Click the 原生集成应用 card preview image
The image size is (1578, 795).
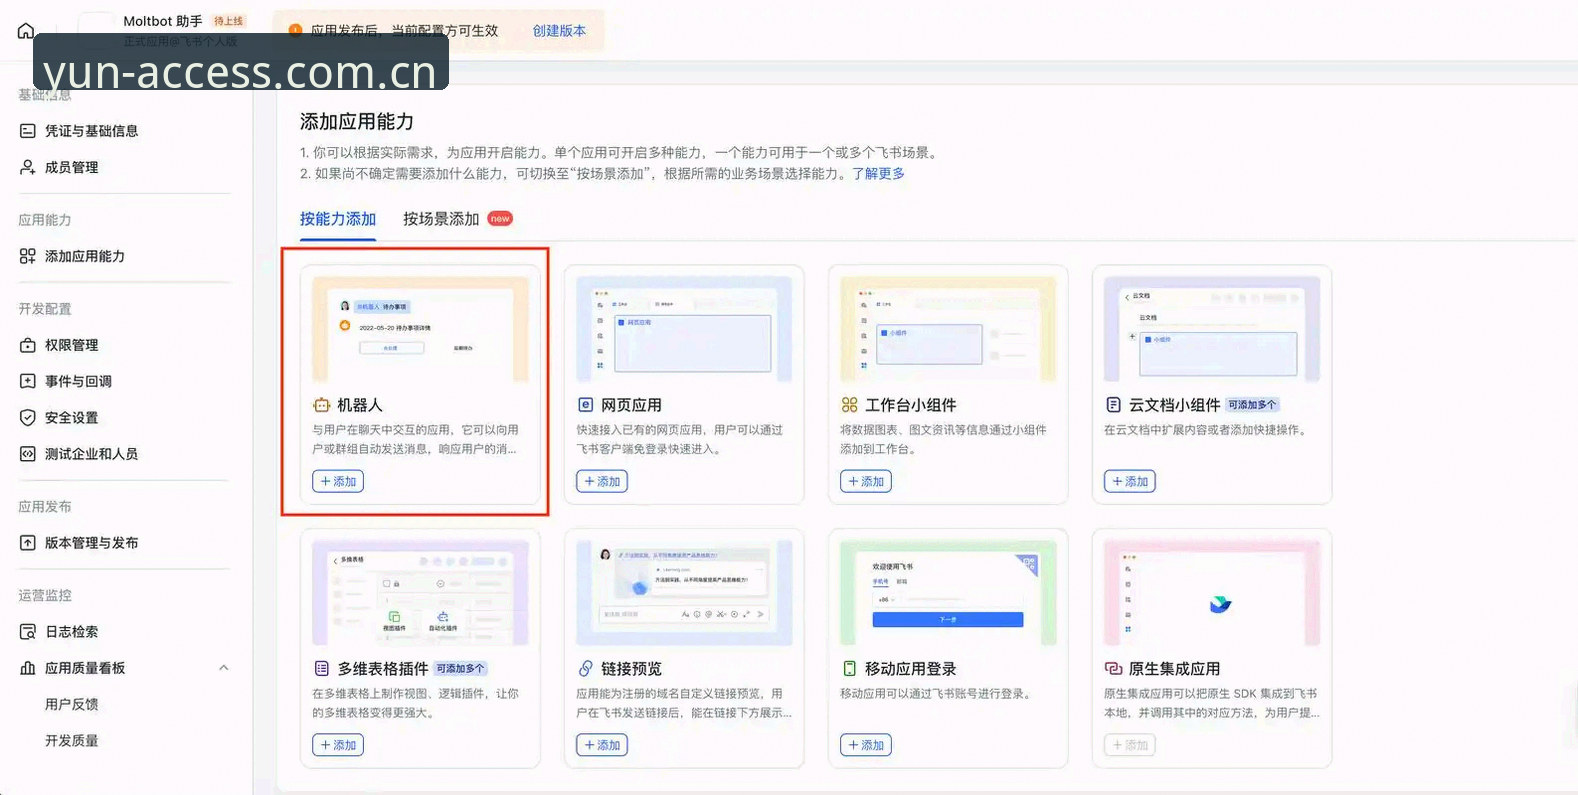[x=1212, y=593]
